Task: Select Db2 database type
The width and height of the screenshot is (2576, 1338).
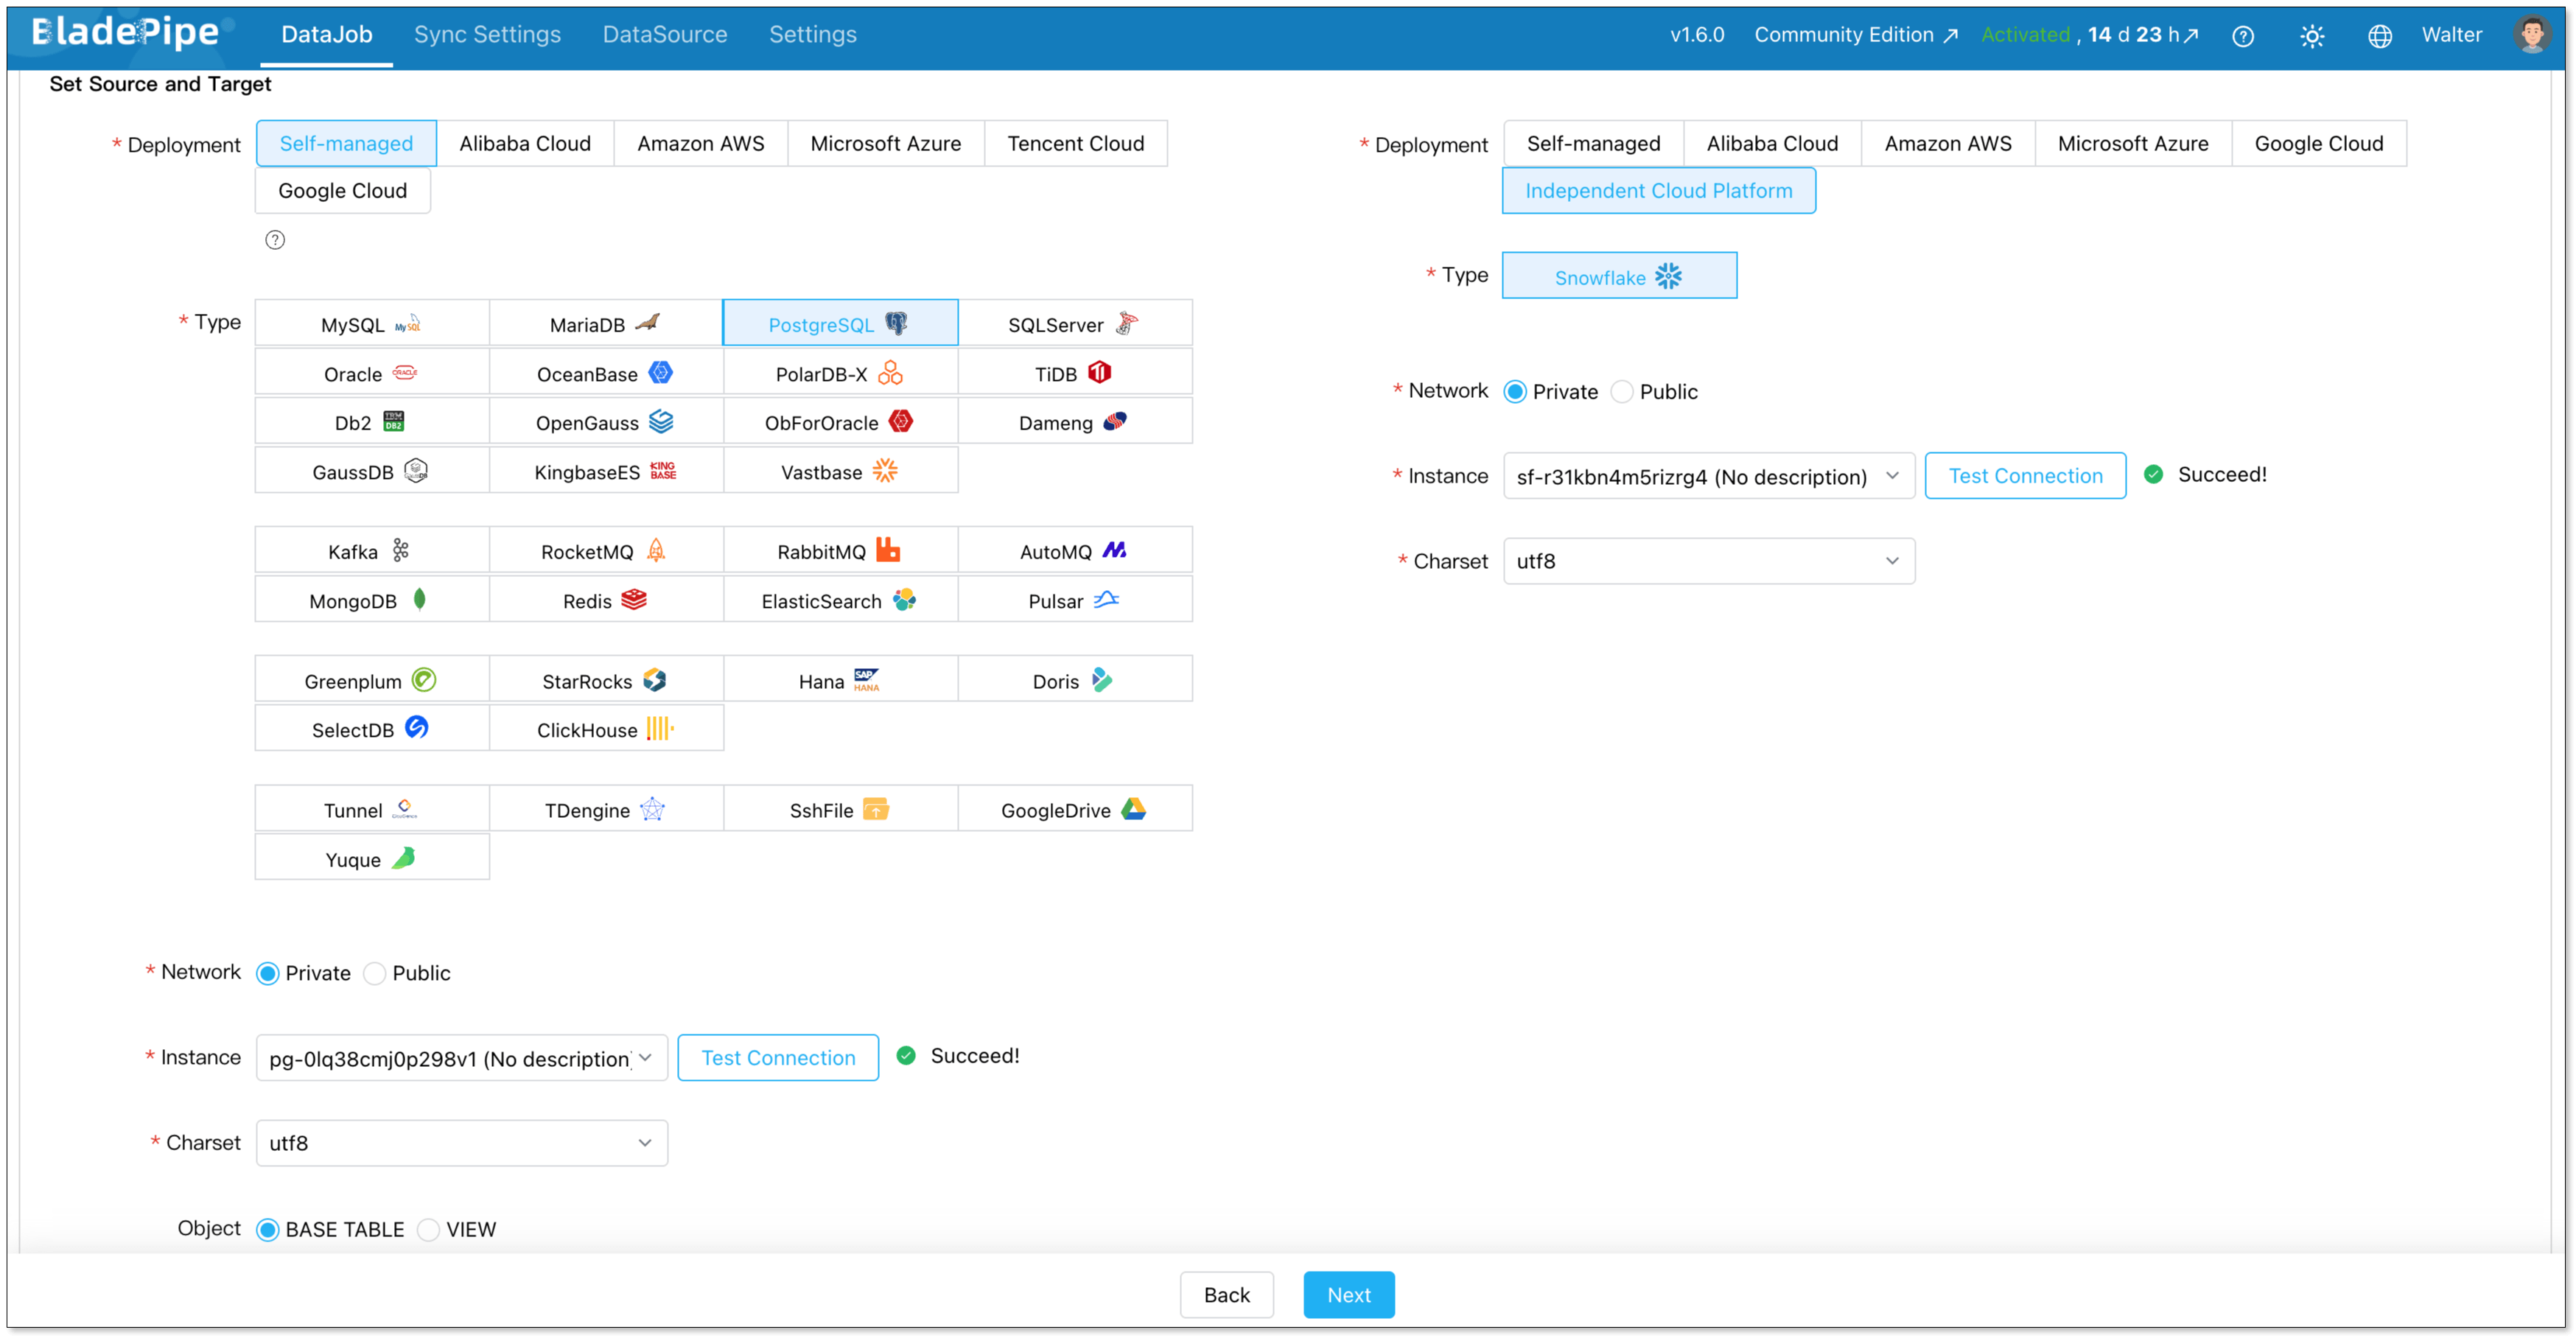Action: point(372,422)
